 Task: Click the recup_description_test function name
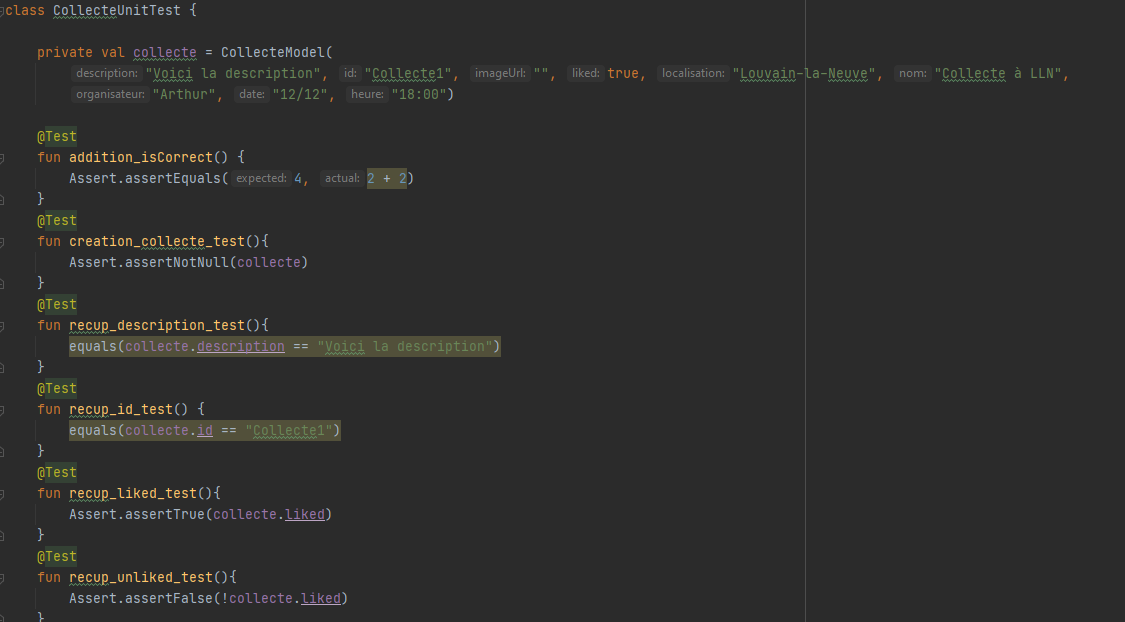(x=157, y=325)
